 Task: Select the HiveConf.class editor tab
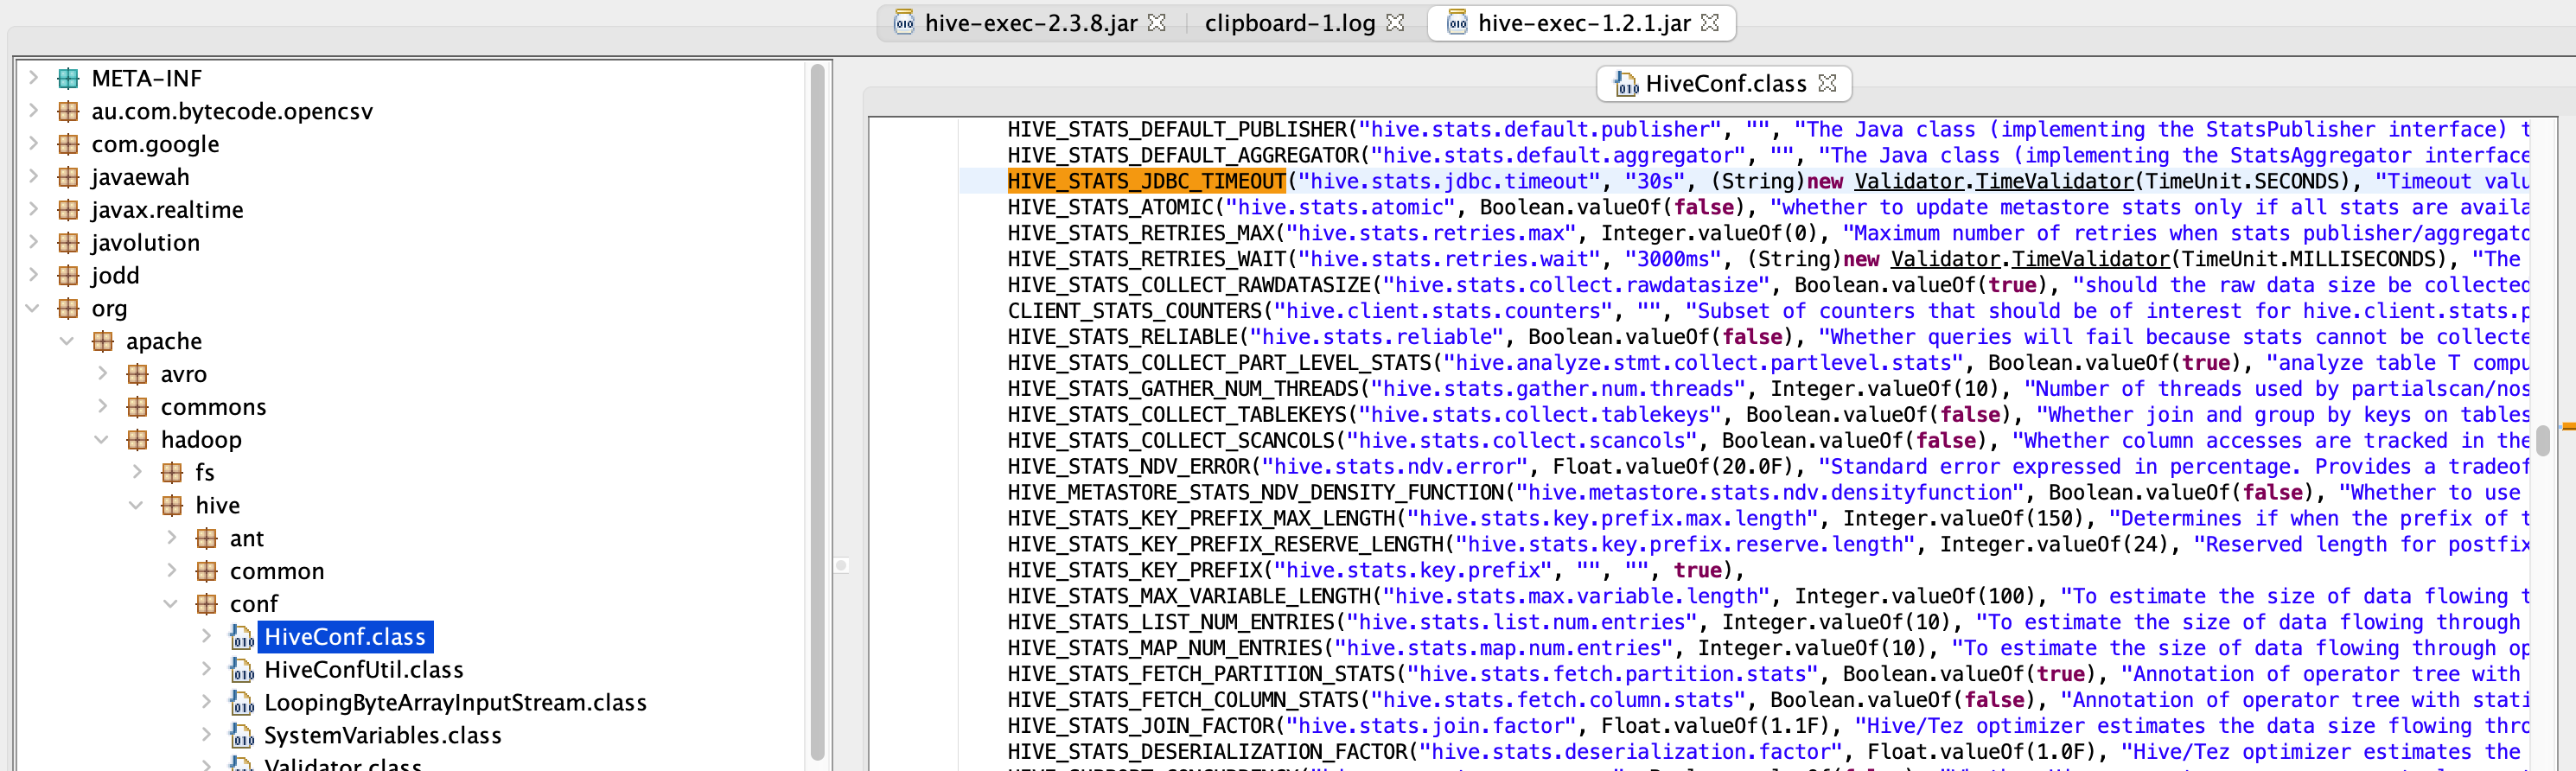coord(1725,84)
